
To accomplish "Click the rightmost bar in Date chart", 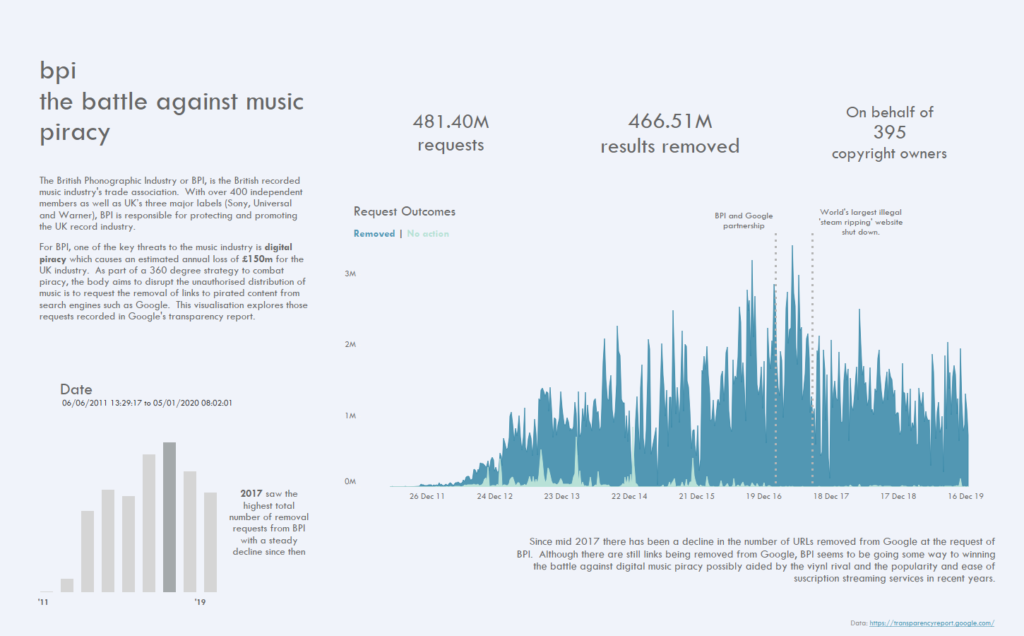I will 210,541.
